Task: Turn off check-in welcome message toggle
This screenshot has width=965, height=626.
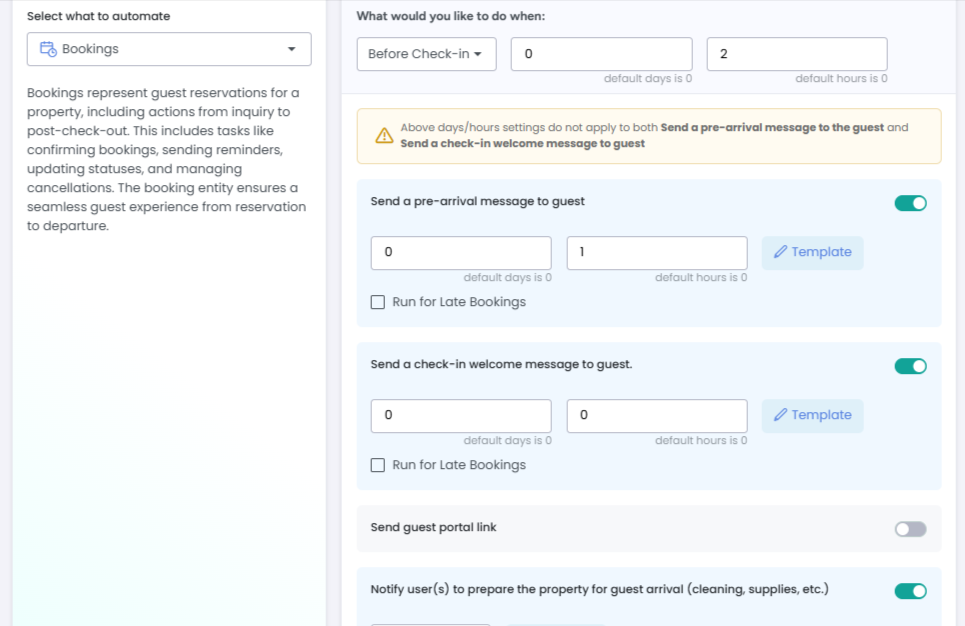Action: [910, 366]
